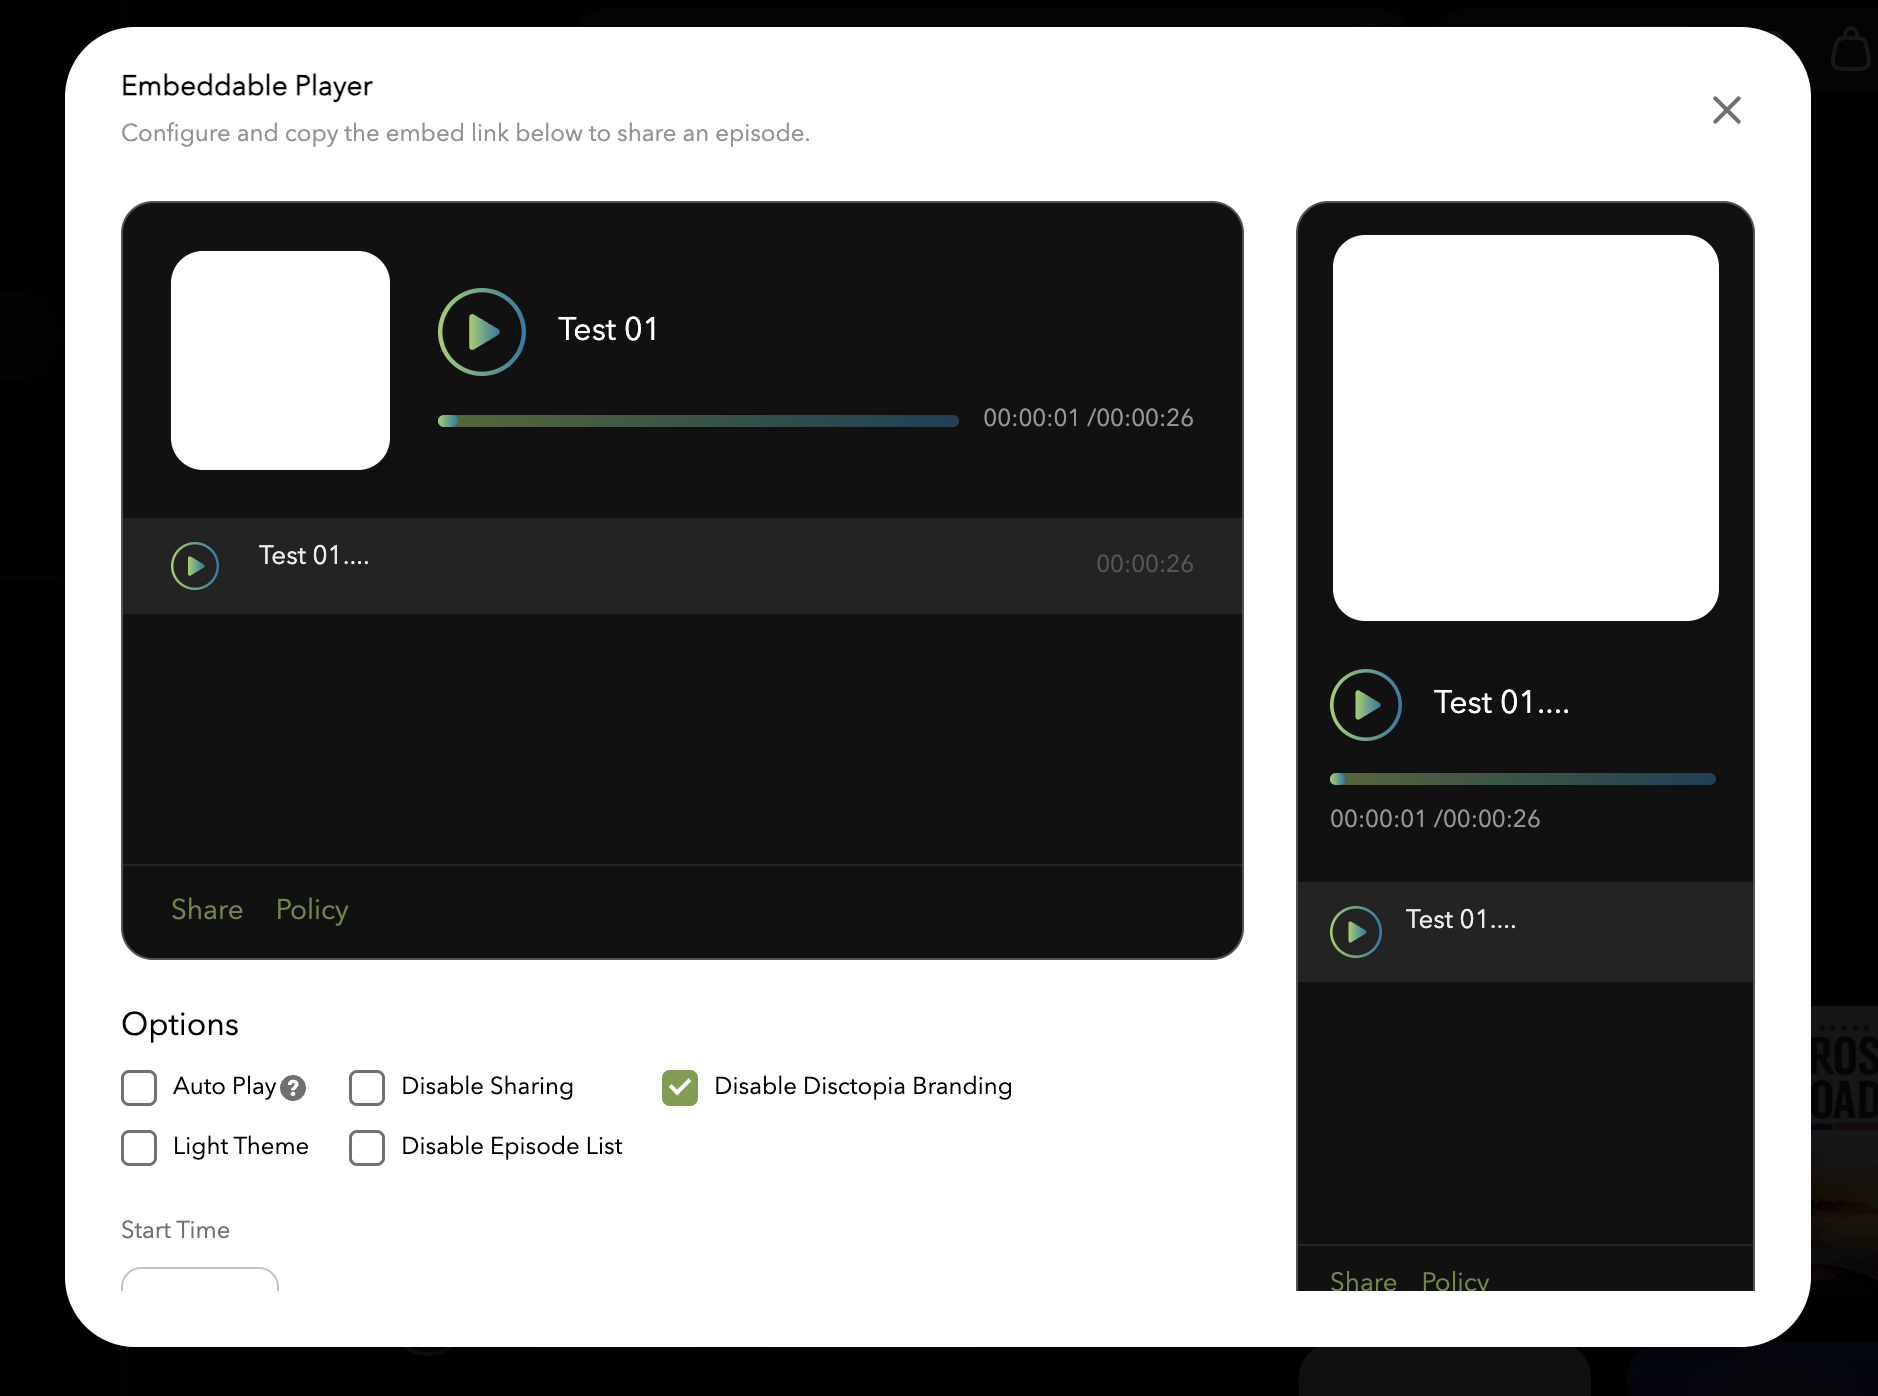Check the Disable Sharing option

point(367,1088)
